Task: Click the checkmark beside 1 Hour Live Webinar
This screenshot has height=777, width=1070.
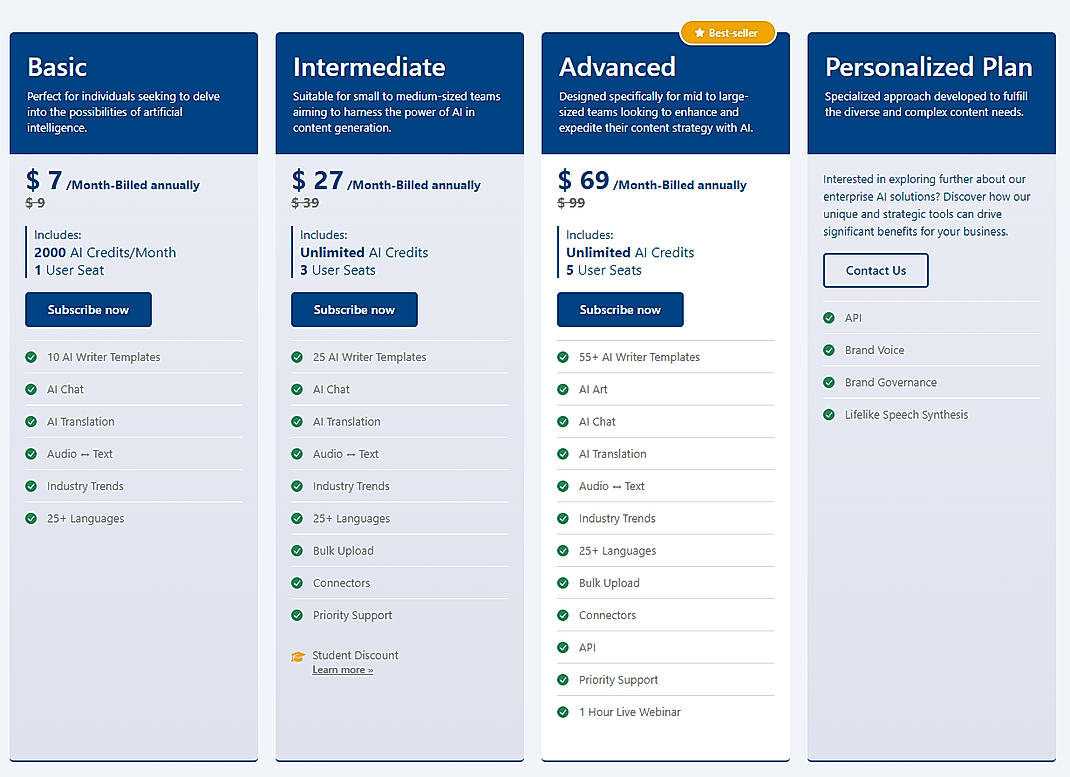Action: 563,712
